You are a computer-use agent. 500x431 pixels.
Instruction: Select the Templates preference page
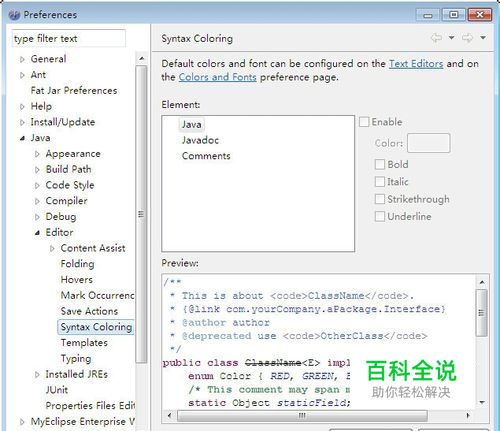tap(84, 343)
